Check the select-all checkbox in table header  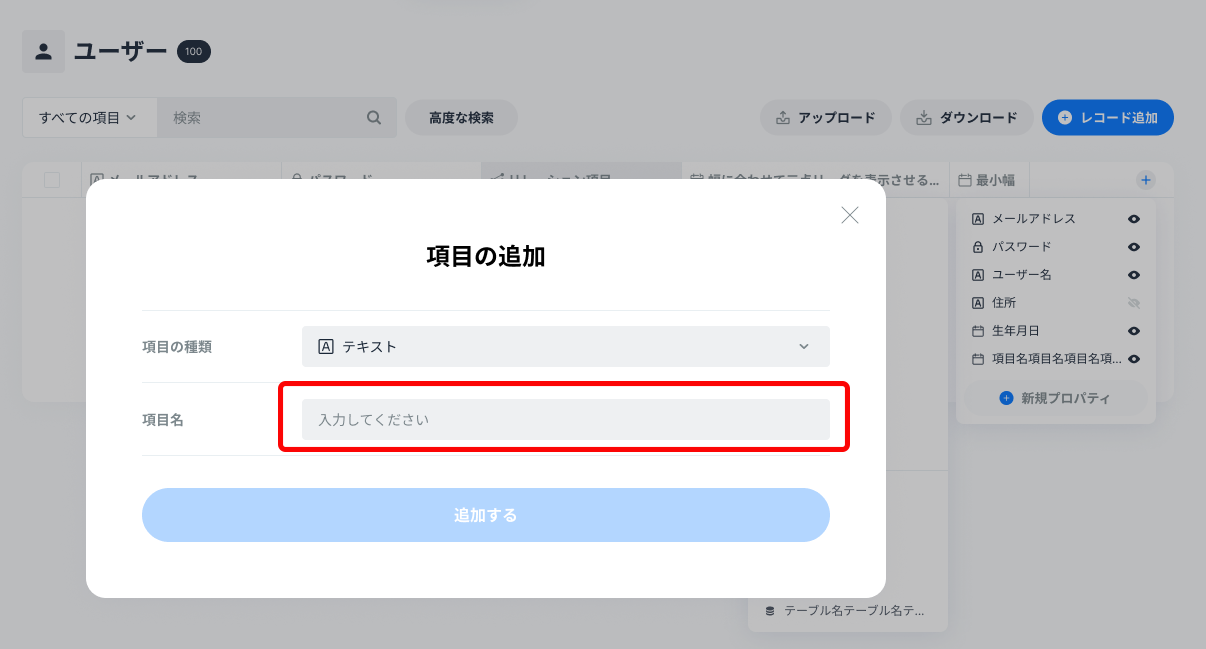click(52, 180)
